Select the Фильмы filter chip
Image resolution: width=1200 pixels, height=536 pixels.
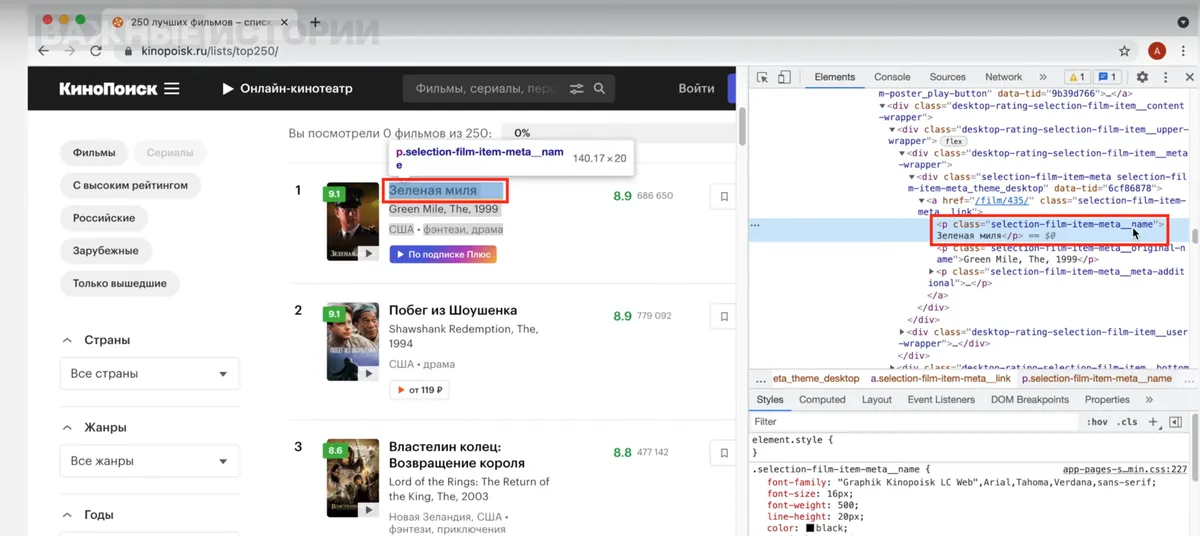click(94, 153)
